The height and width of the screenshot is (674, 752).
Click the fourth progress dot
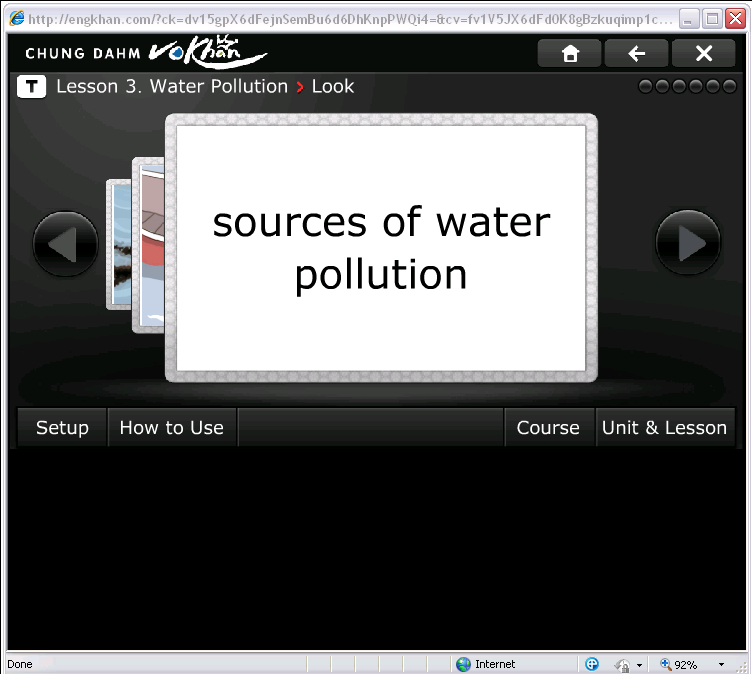click(696, 87)
